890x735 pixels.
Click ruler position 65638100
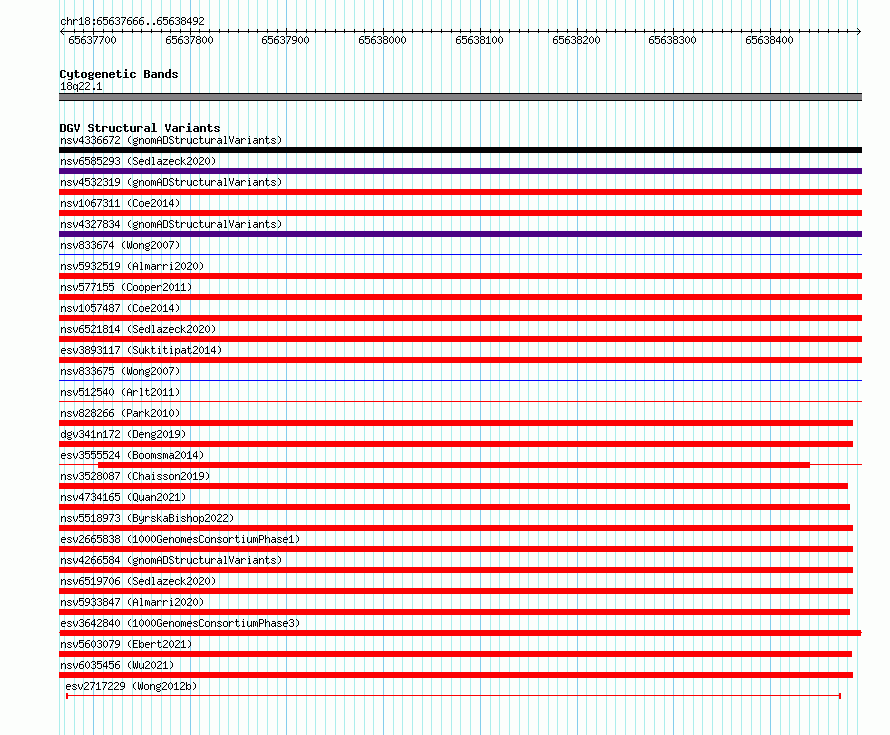tap(479, 40)
